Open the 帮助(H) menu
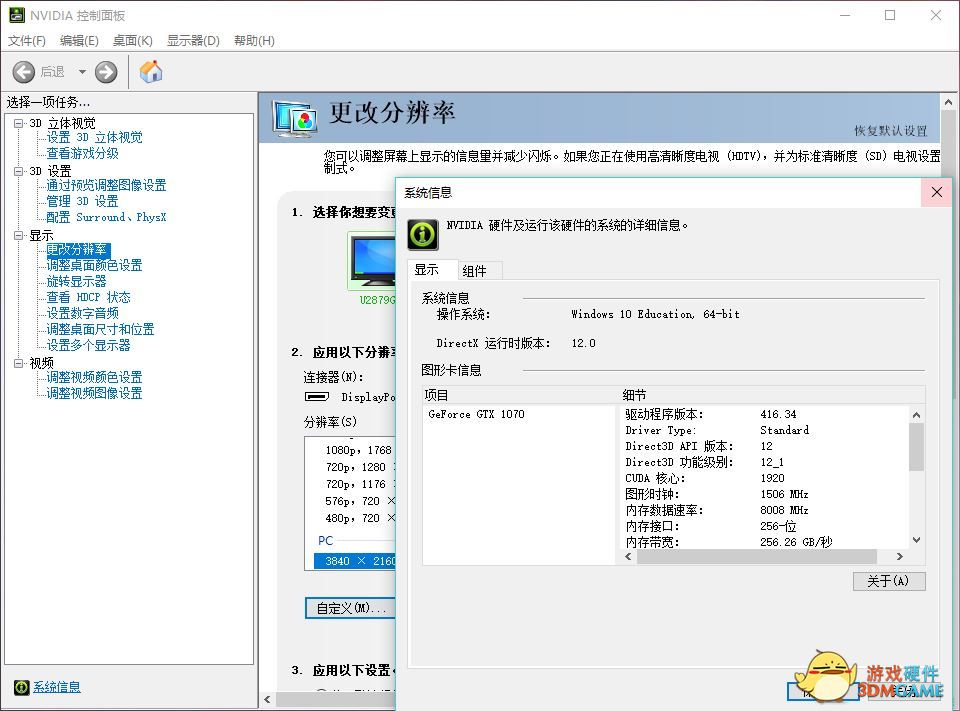The height and width of the screenshot is (711, 960). pos(254,40)
